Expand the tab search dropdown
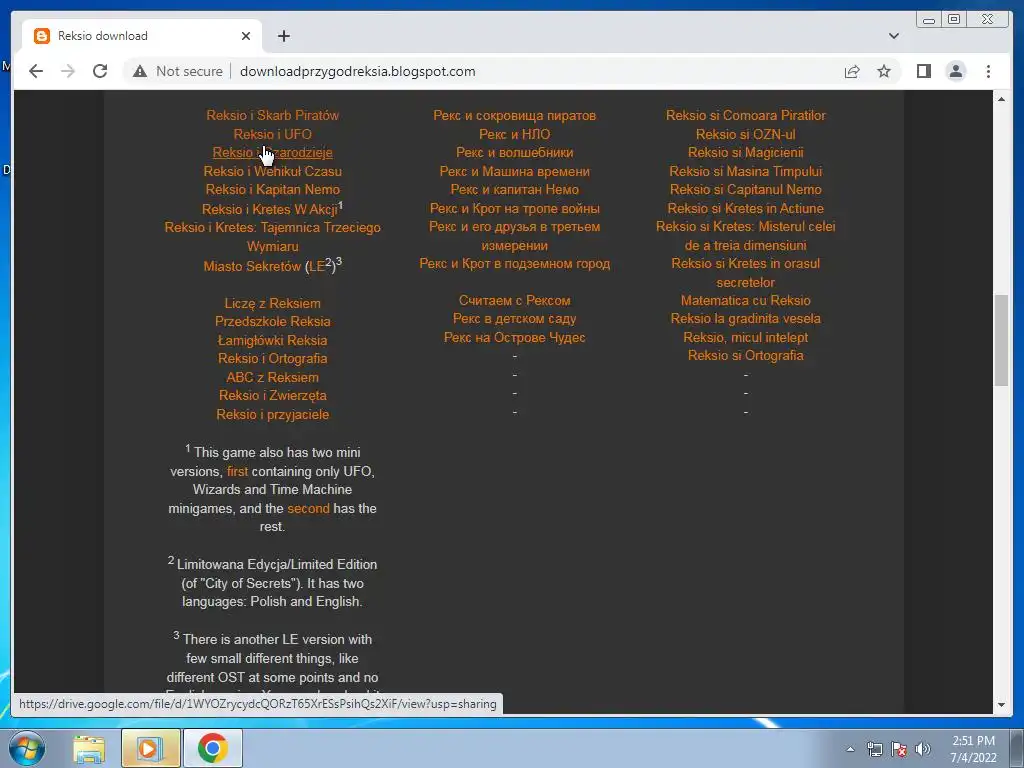 893,36
